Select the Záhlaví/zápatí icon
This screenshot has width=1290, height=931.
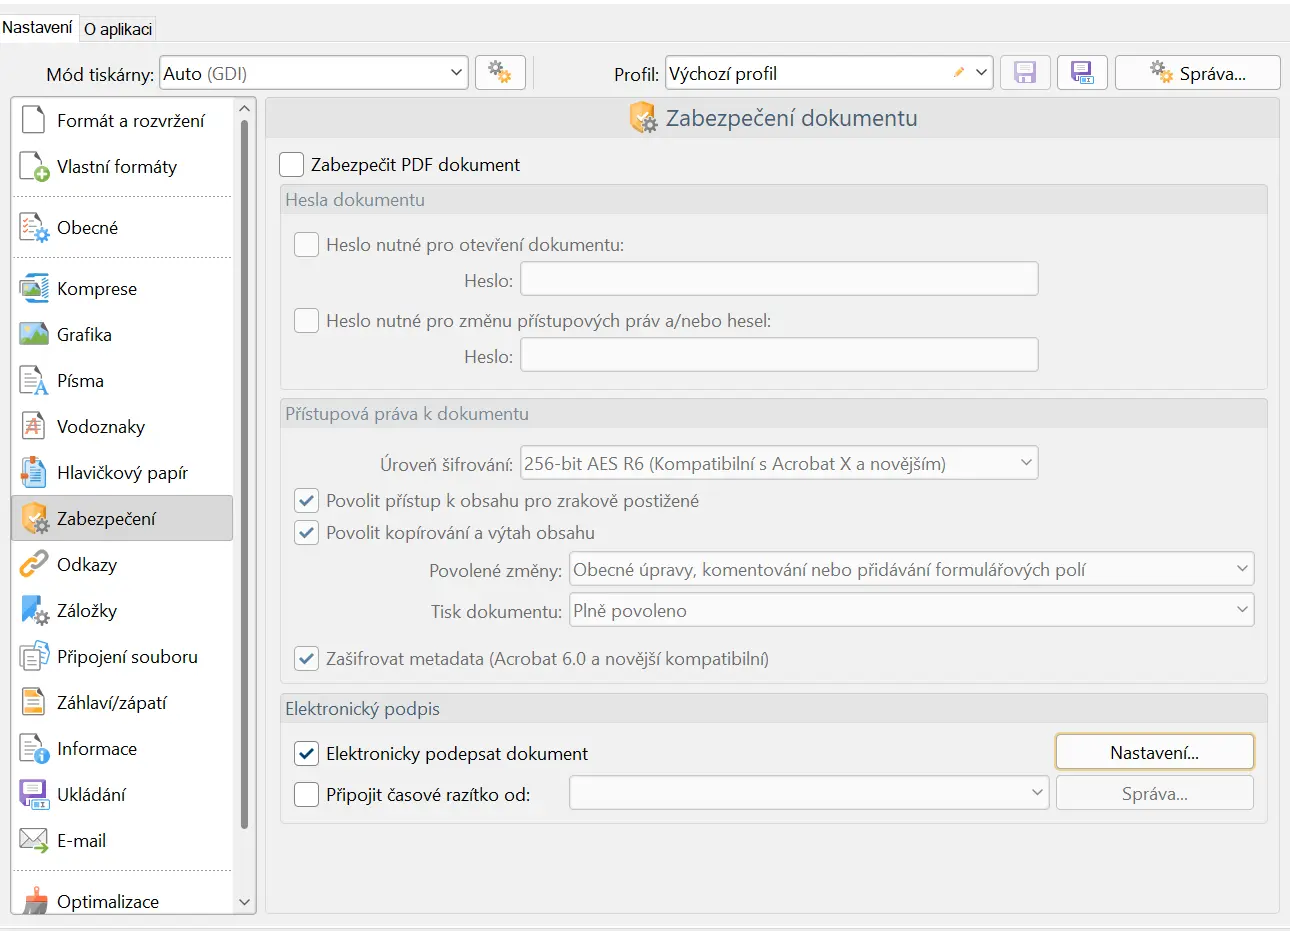[34, 703]
